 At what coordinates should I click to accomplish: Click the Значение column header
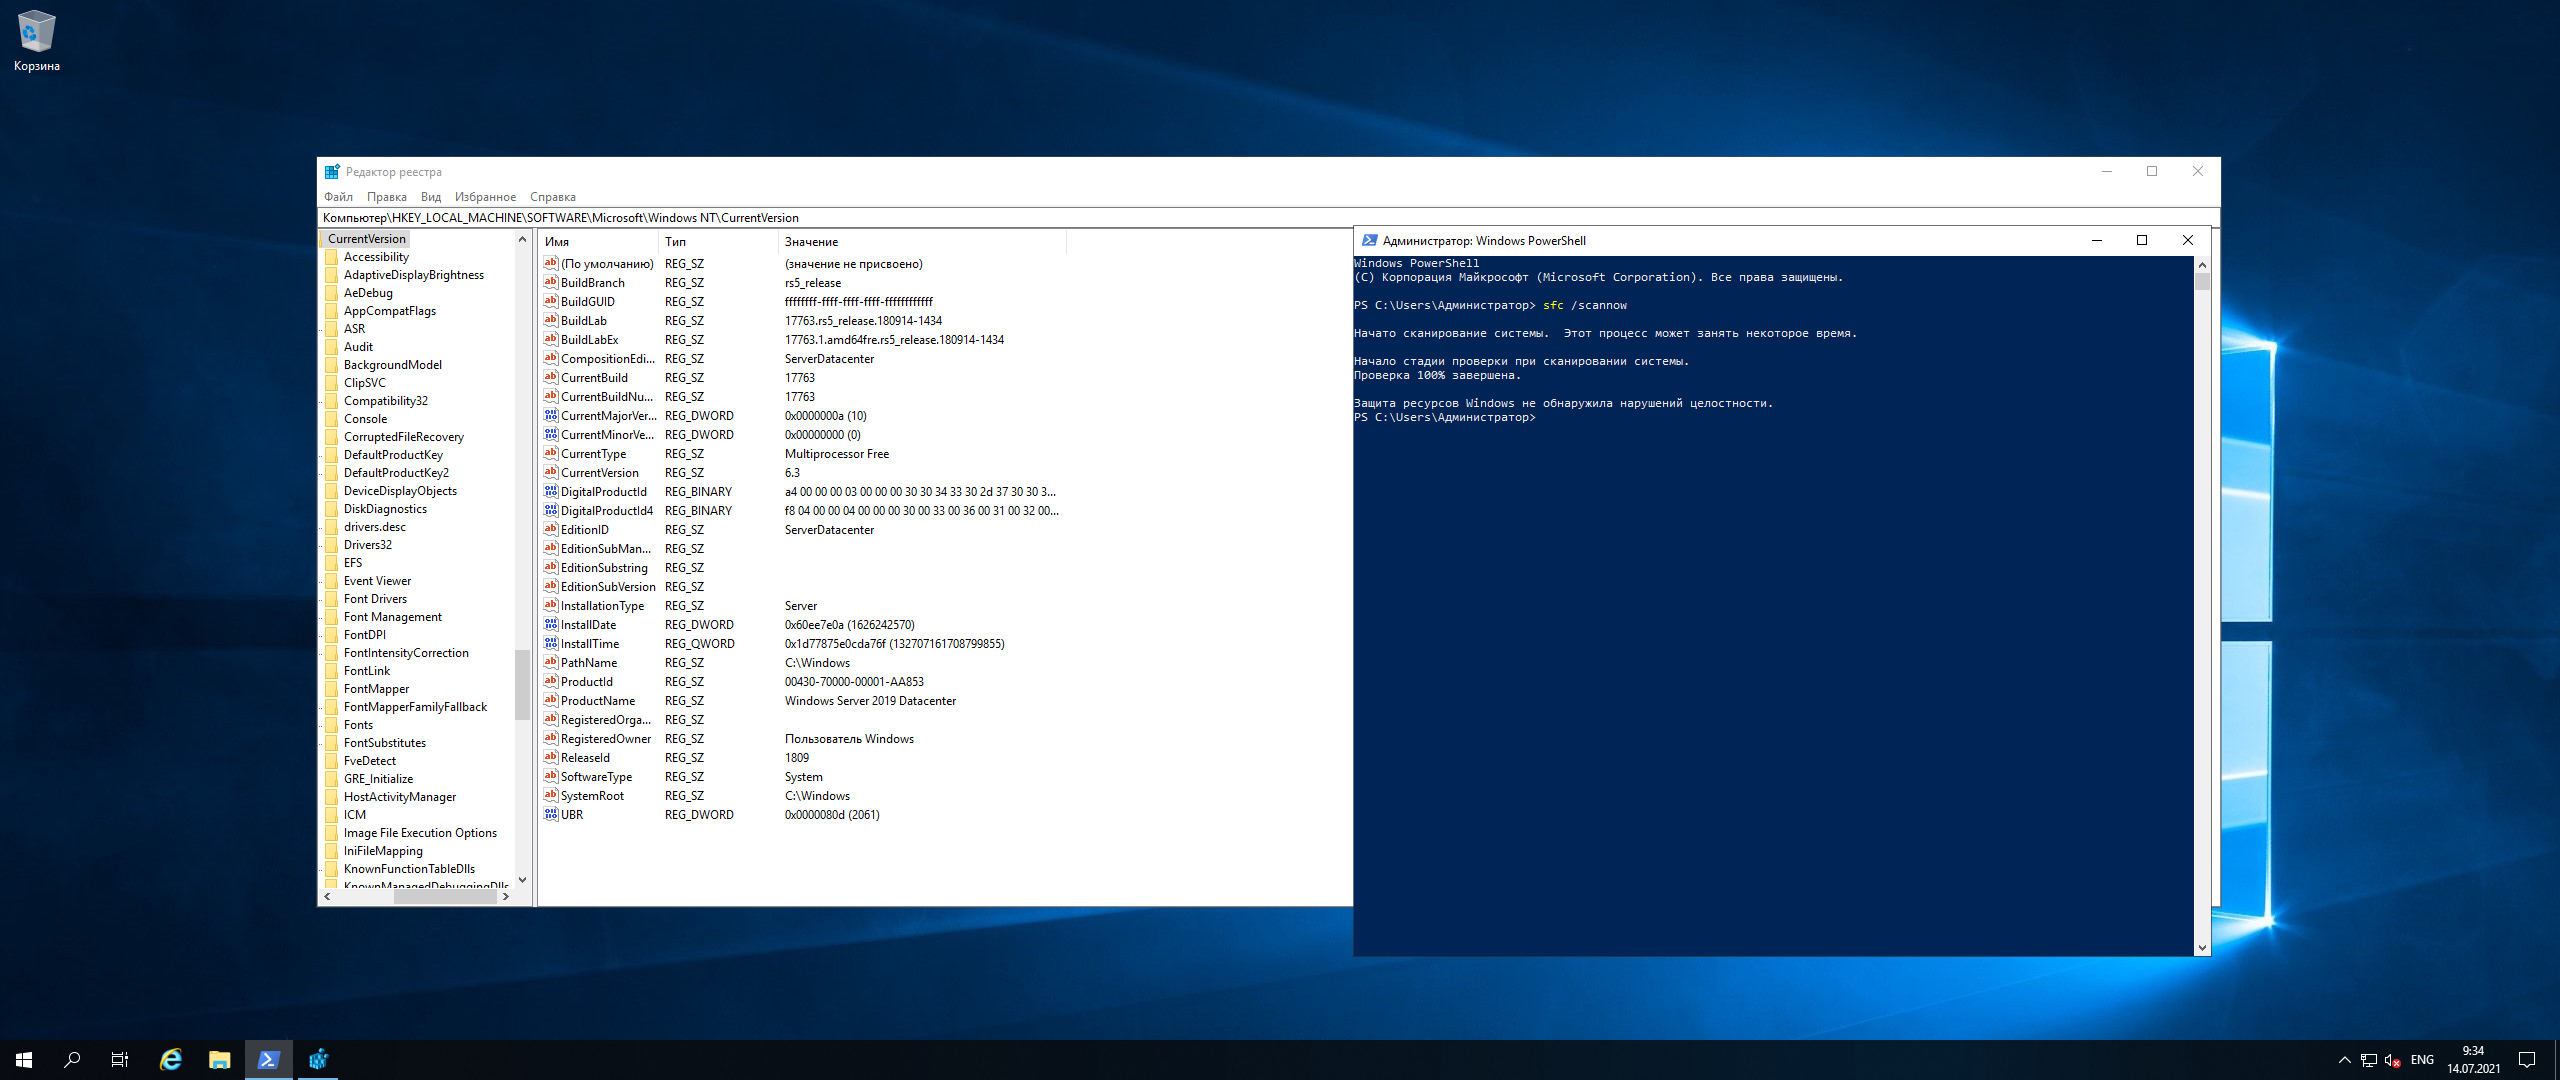[x=811, y=242]
